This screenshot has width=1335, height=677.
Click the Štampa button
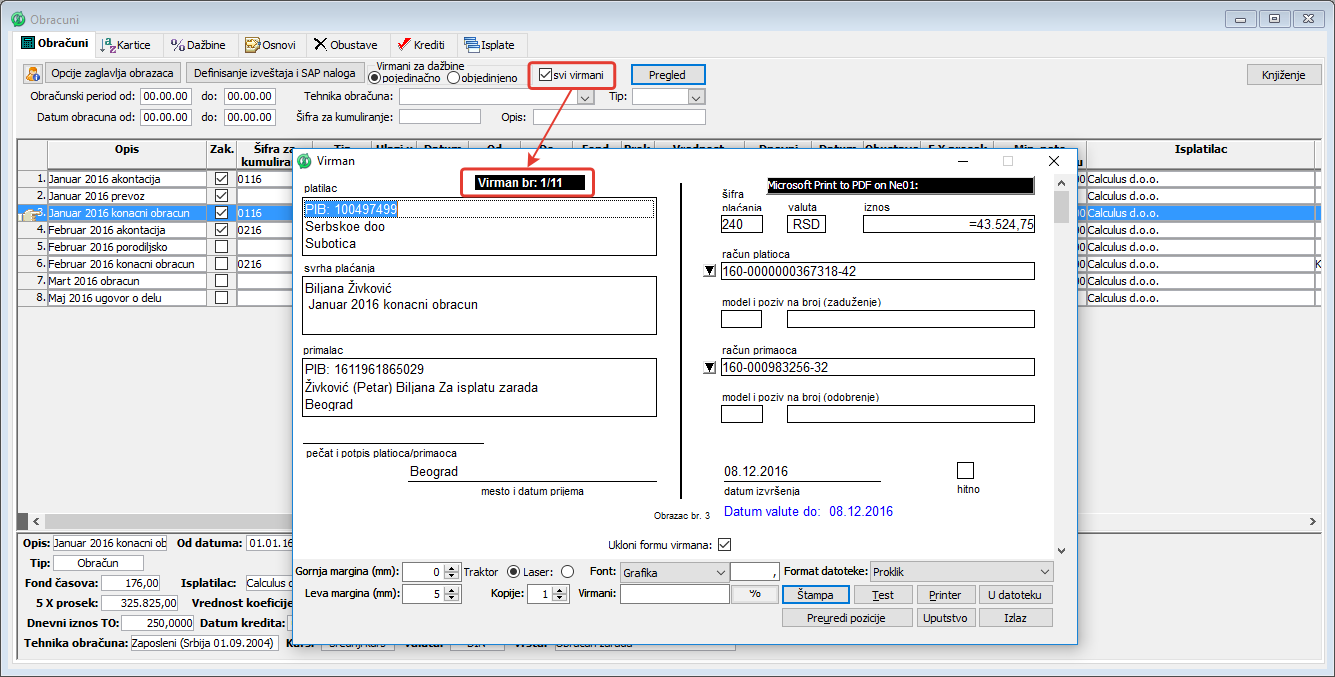click(x=816, y=594)
